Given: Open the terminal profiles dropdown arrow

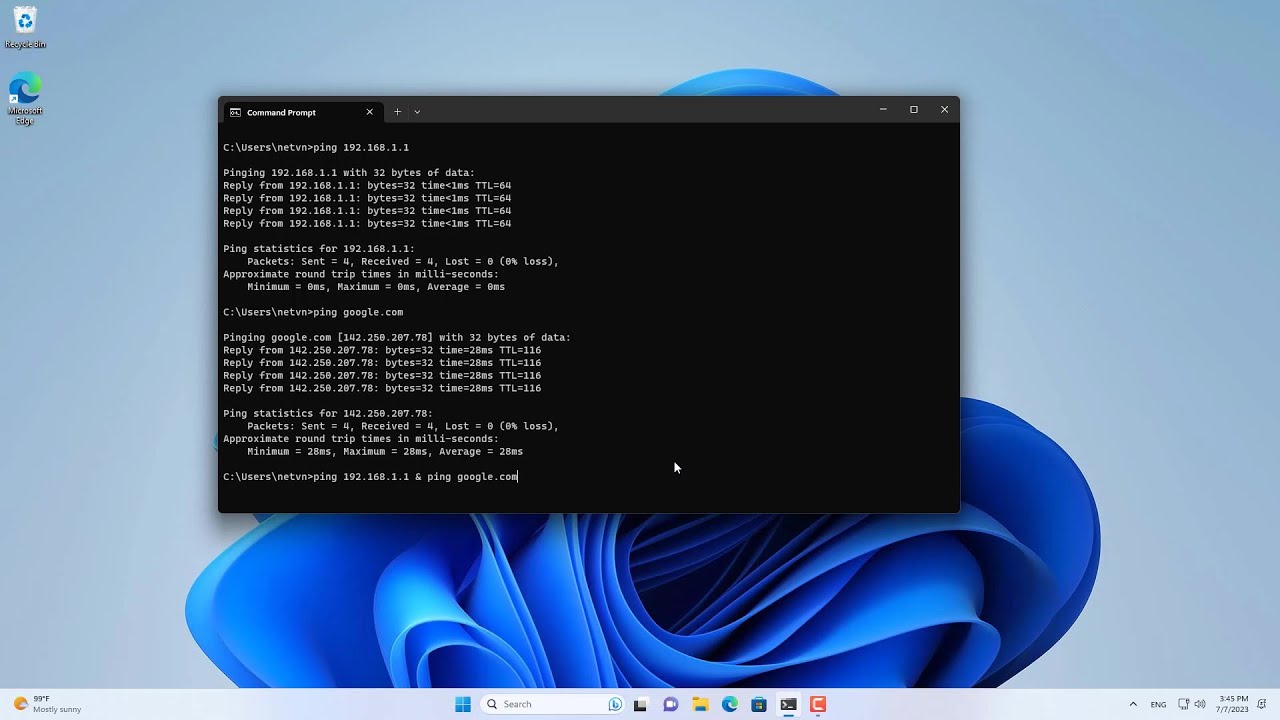Looking at the screenshot, I should 417,112.
